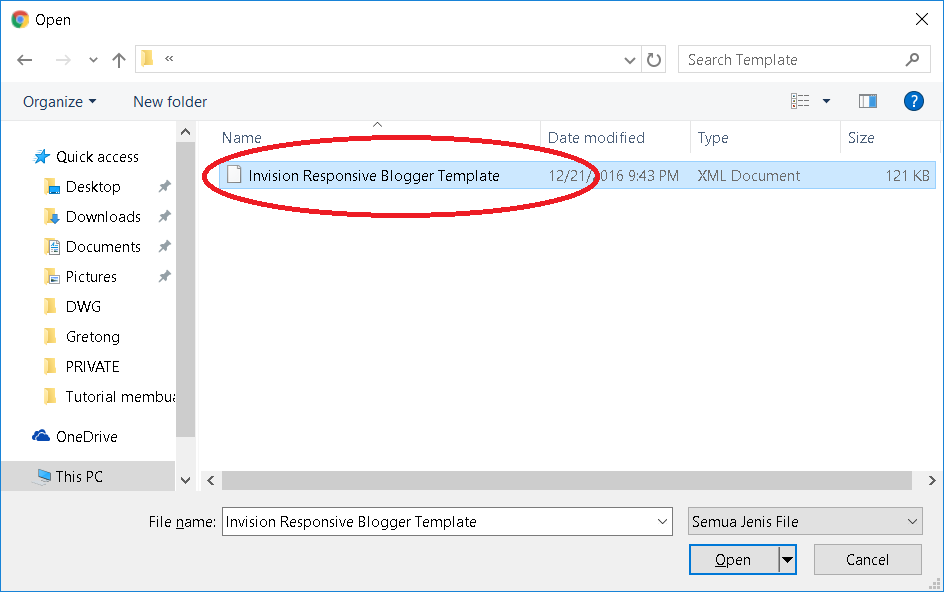Sort by Name column
The image size is (944, 598).
241,138
